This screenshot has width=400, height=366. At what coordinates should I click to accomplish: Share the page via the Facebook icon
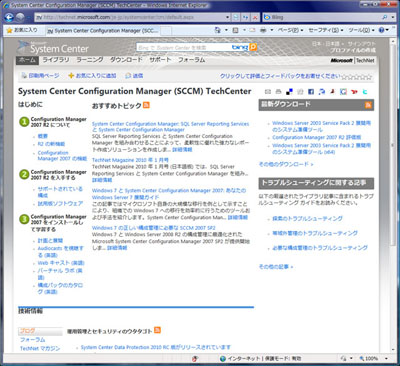pos(311,92)
